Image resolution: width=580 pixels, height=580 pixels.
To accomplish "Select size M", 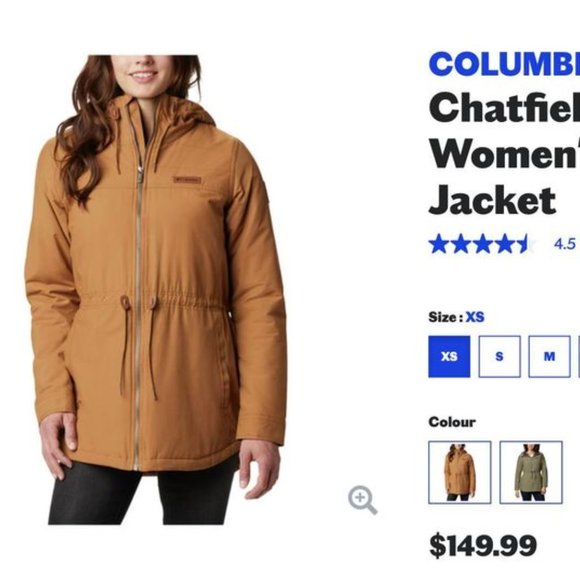I will 549,357.
